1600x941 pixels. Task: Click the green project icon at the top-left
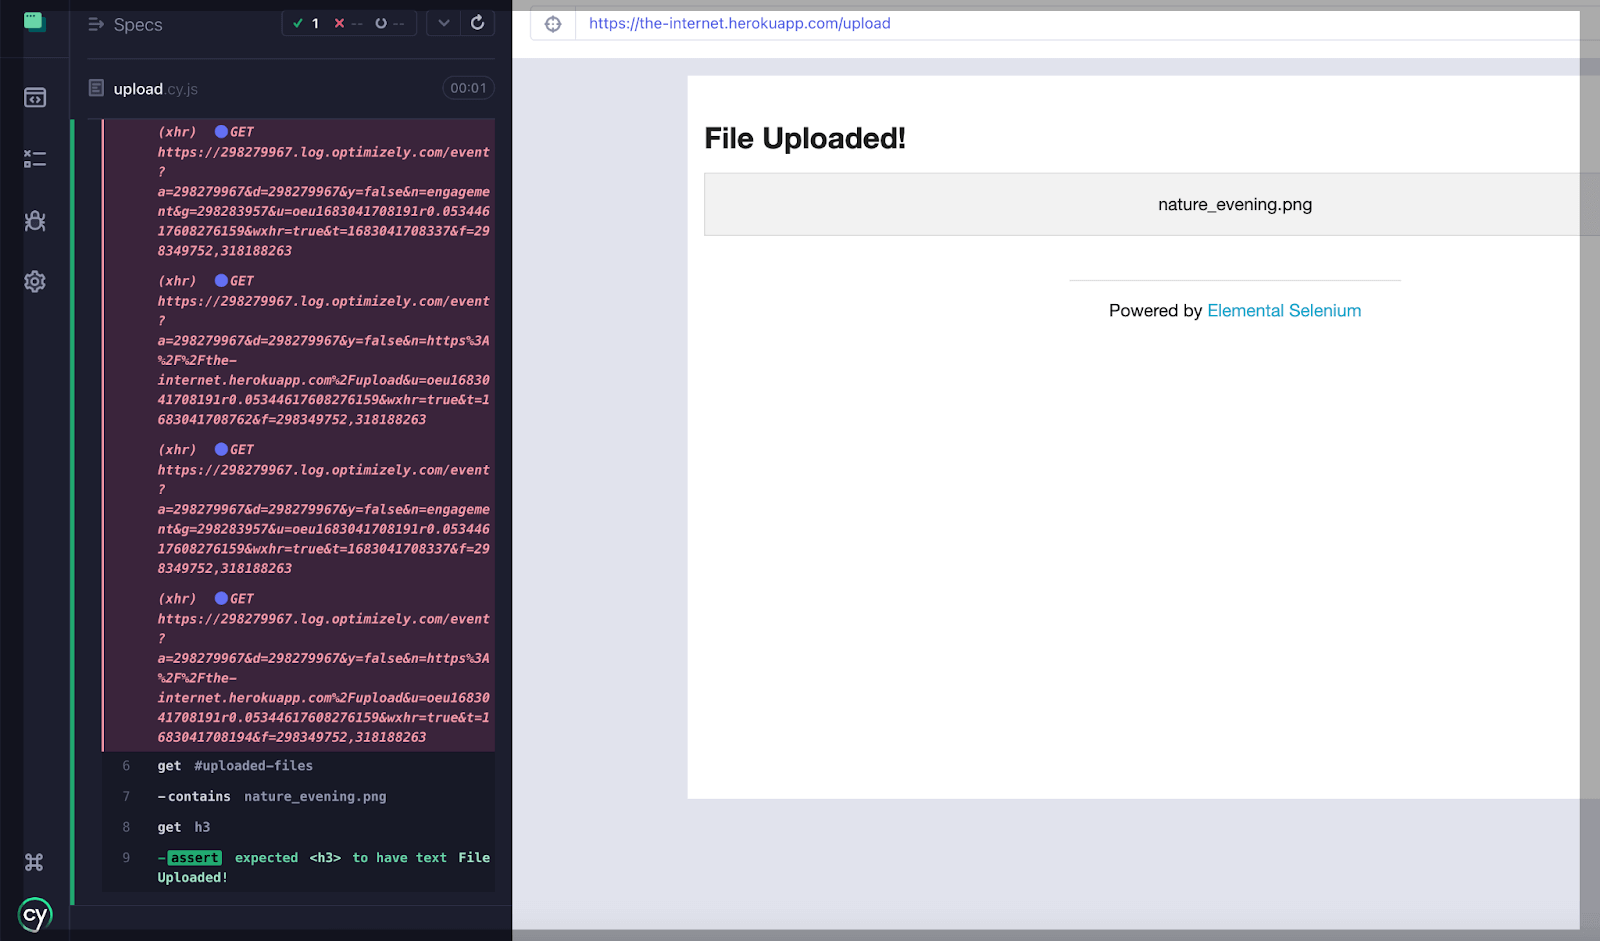point(35,22)
